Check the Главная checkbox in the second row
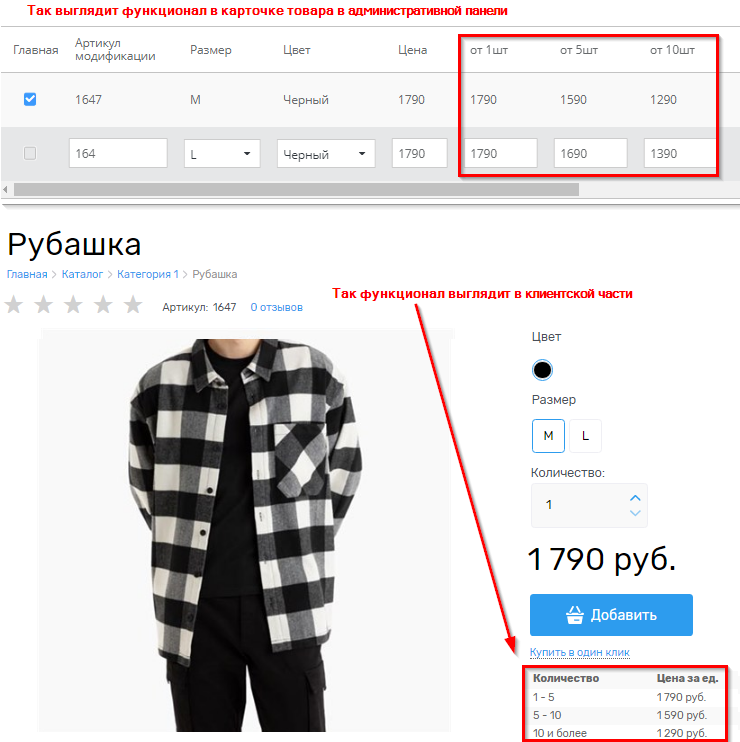 click(30, 153)
